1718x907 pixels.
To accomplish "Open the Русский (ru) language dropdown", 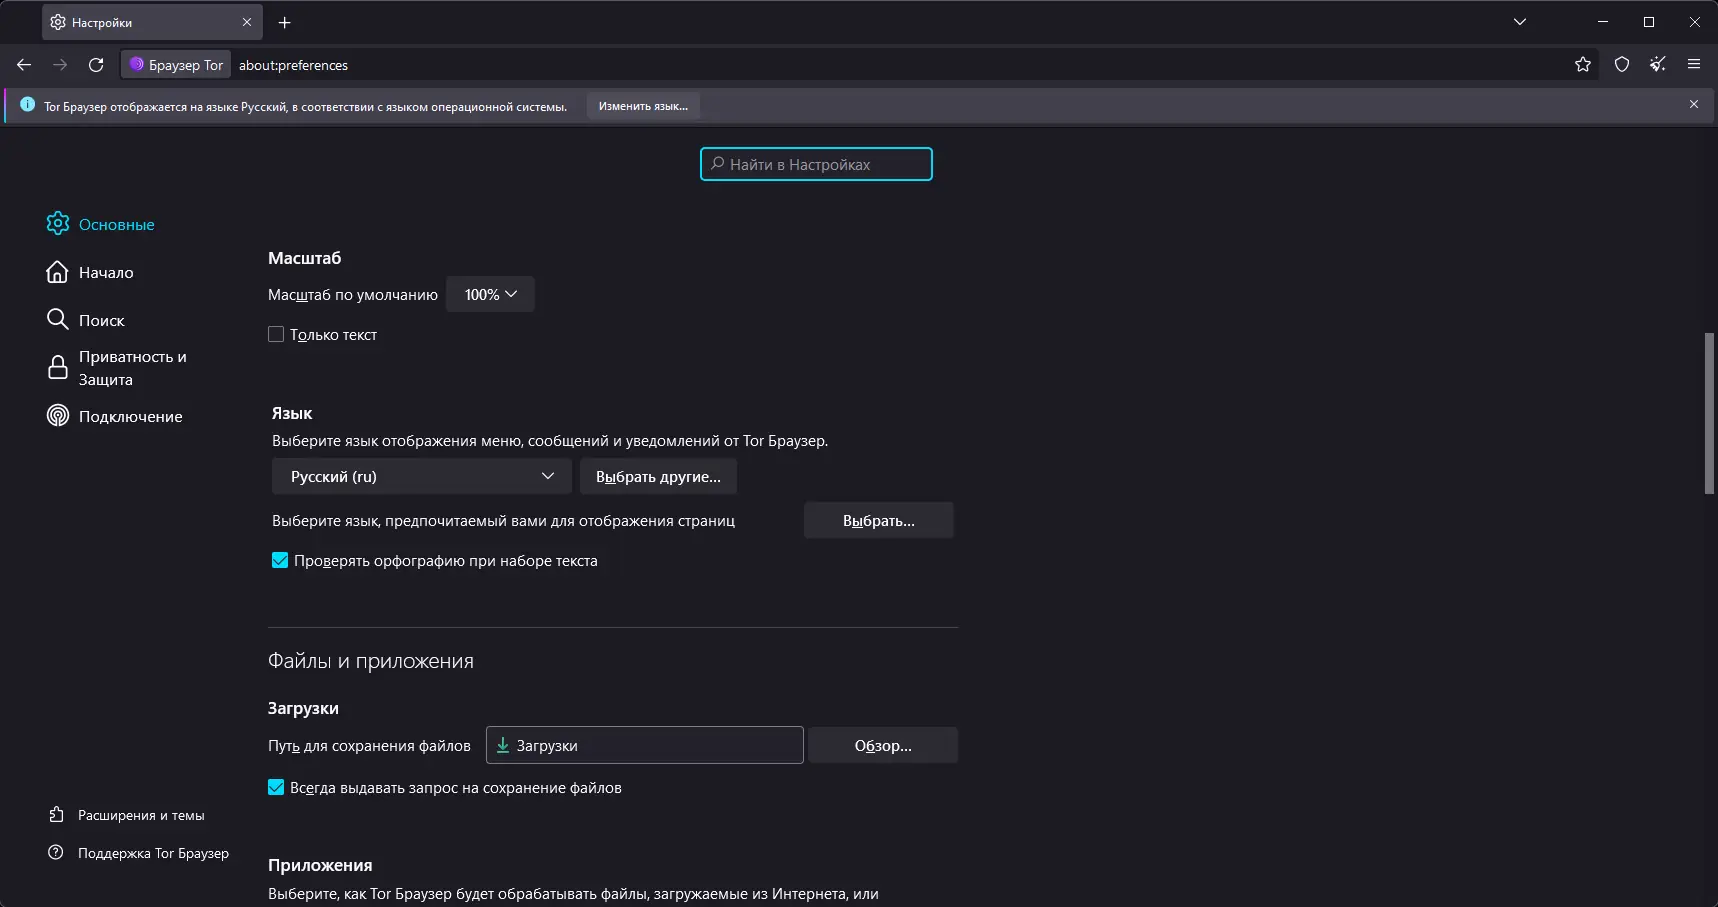I will click(x=422, y=476).
